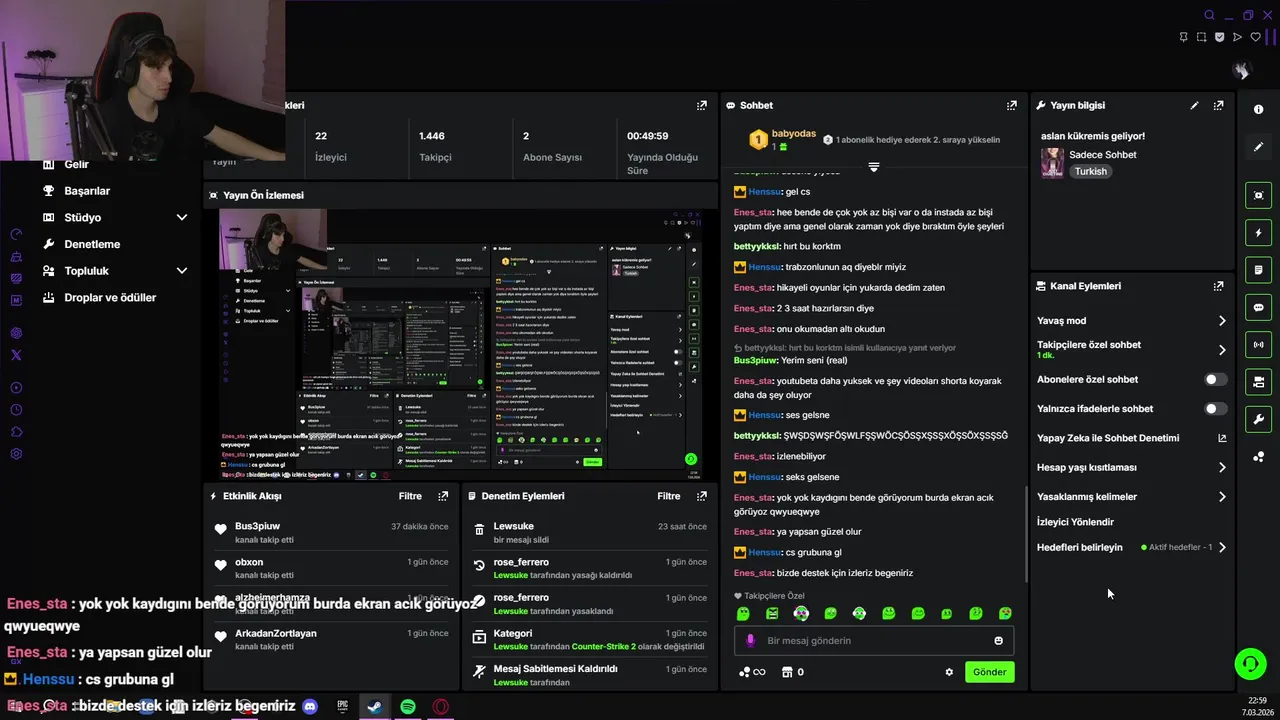The width and height of the screenshot is (1280, 720).
Task: Click username Bus3piuw in Etkinlik Akışı
Action: [x=257, y=526]
